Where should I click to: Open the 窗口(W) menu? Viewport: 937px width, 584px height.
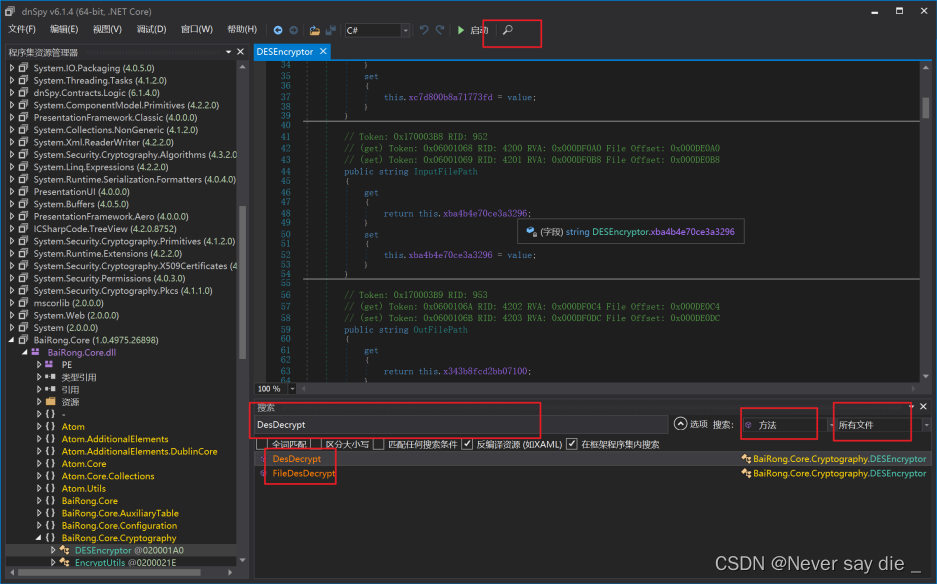pos(197,29)
